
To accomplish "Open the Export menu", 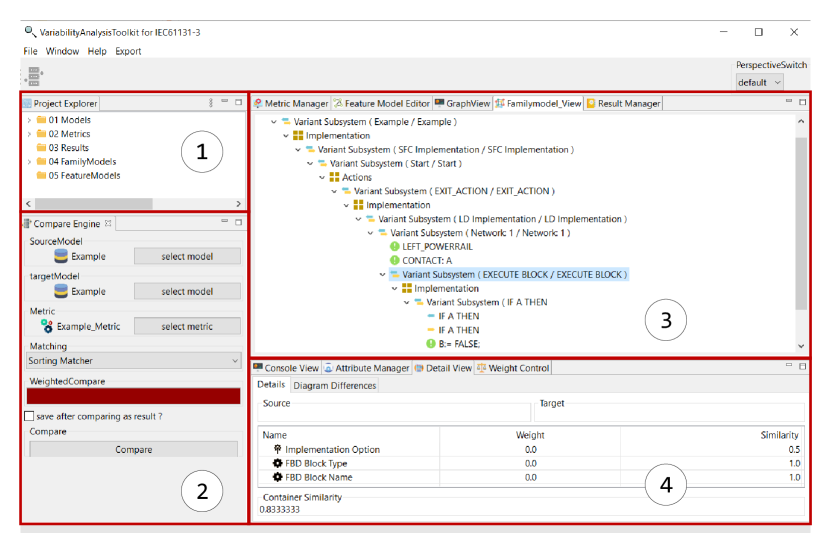I will coord(128,51).
